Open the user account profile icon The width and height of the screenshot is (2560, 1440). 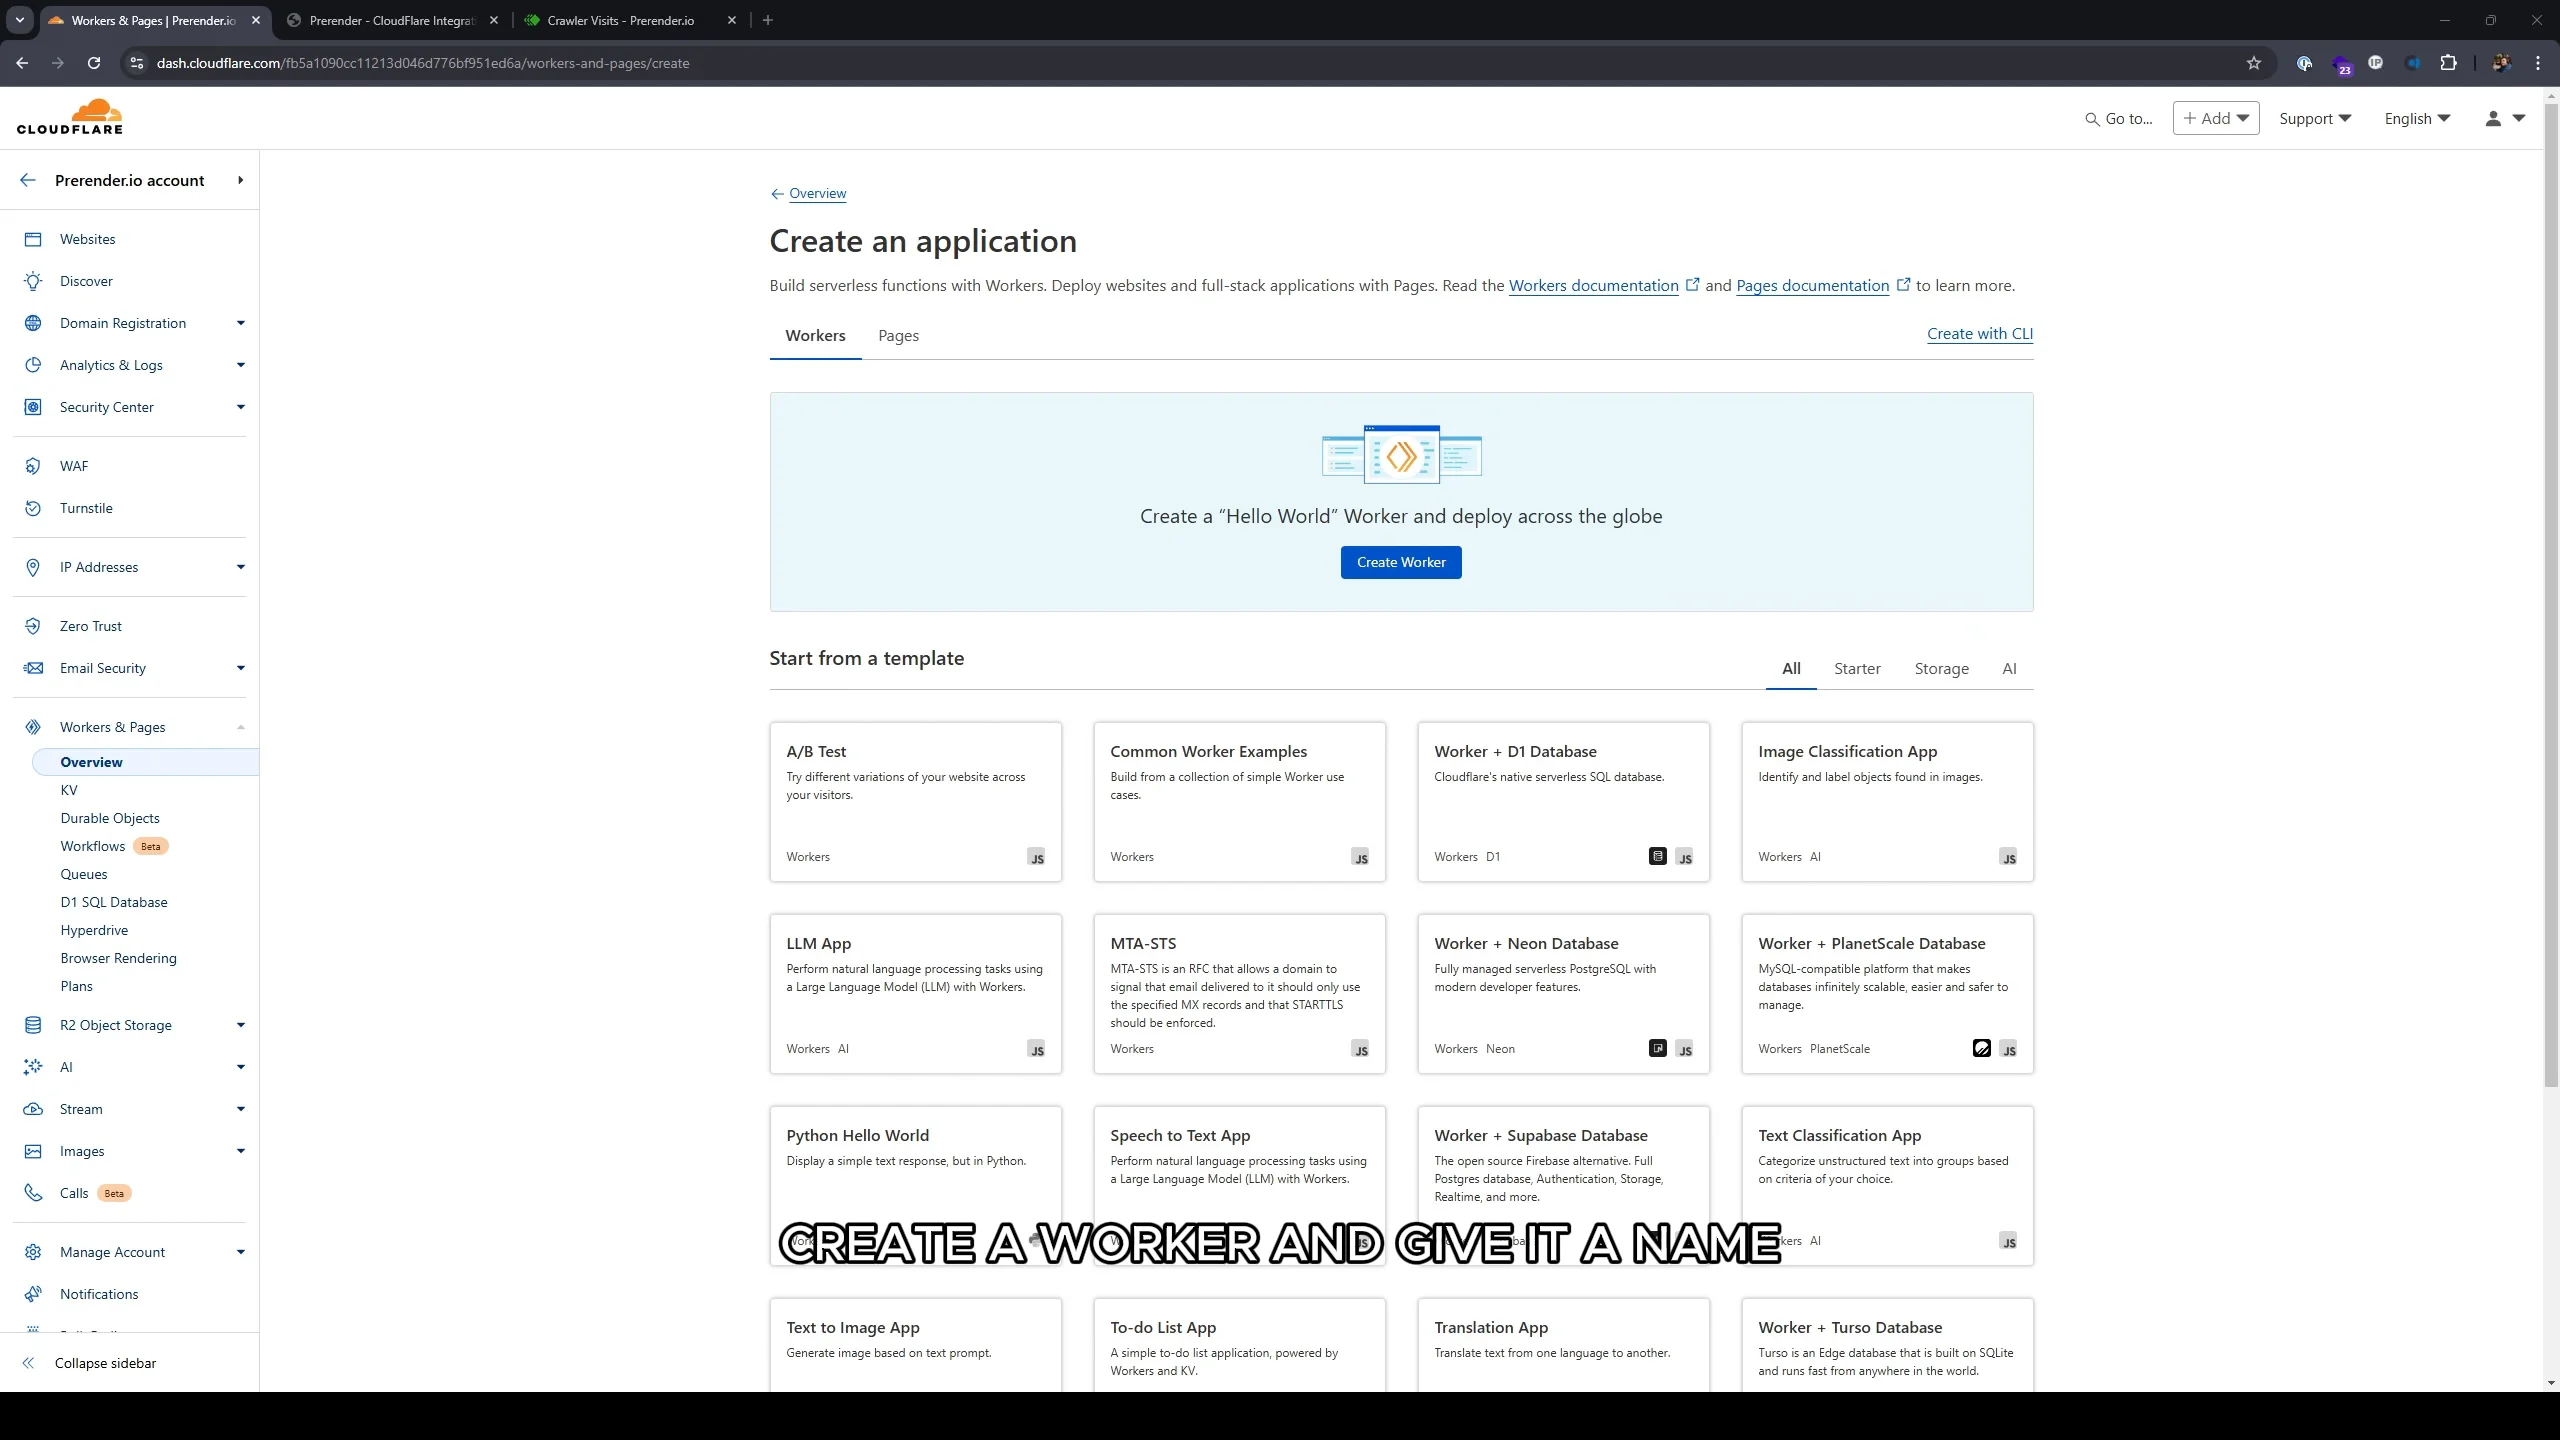click(x=2494, y=118)
